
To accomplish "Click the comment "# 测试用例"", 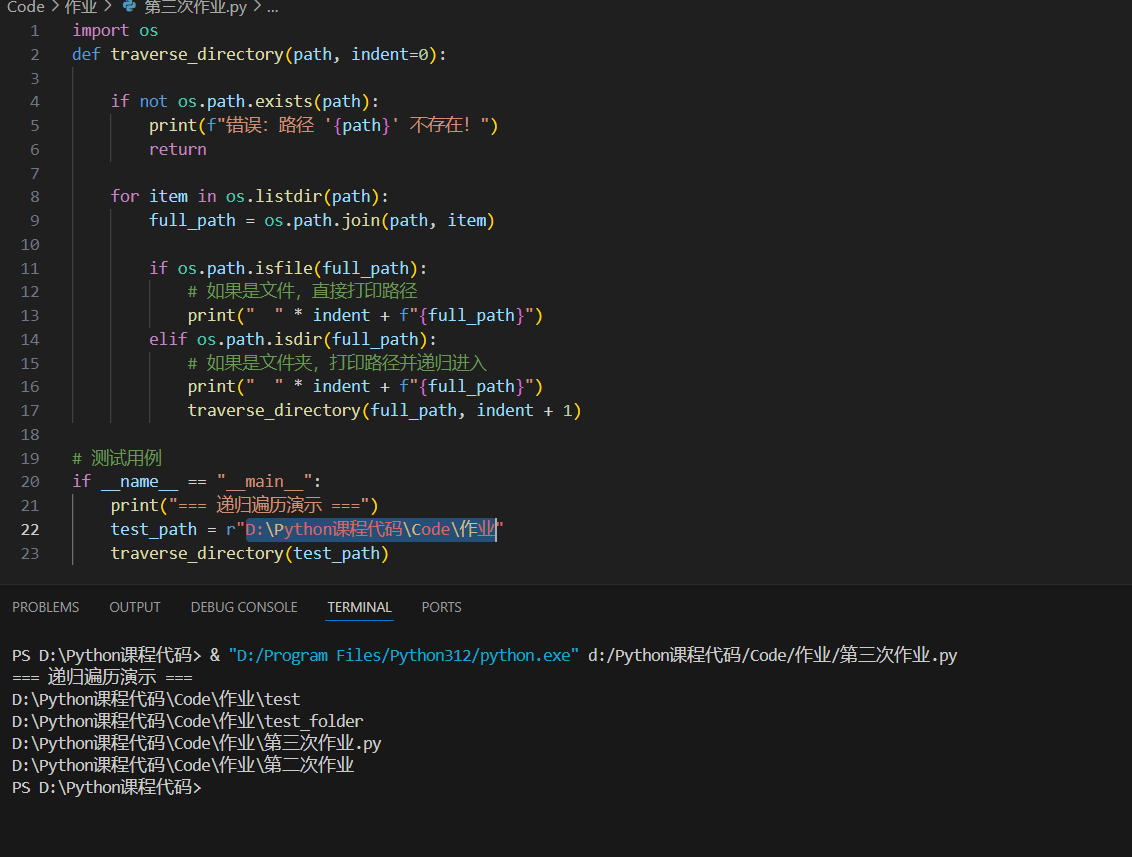I will click(117, 458).
